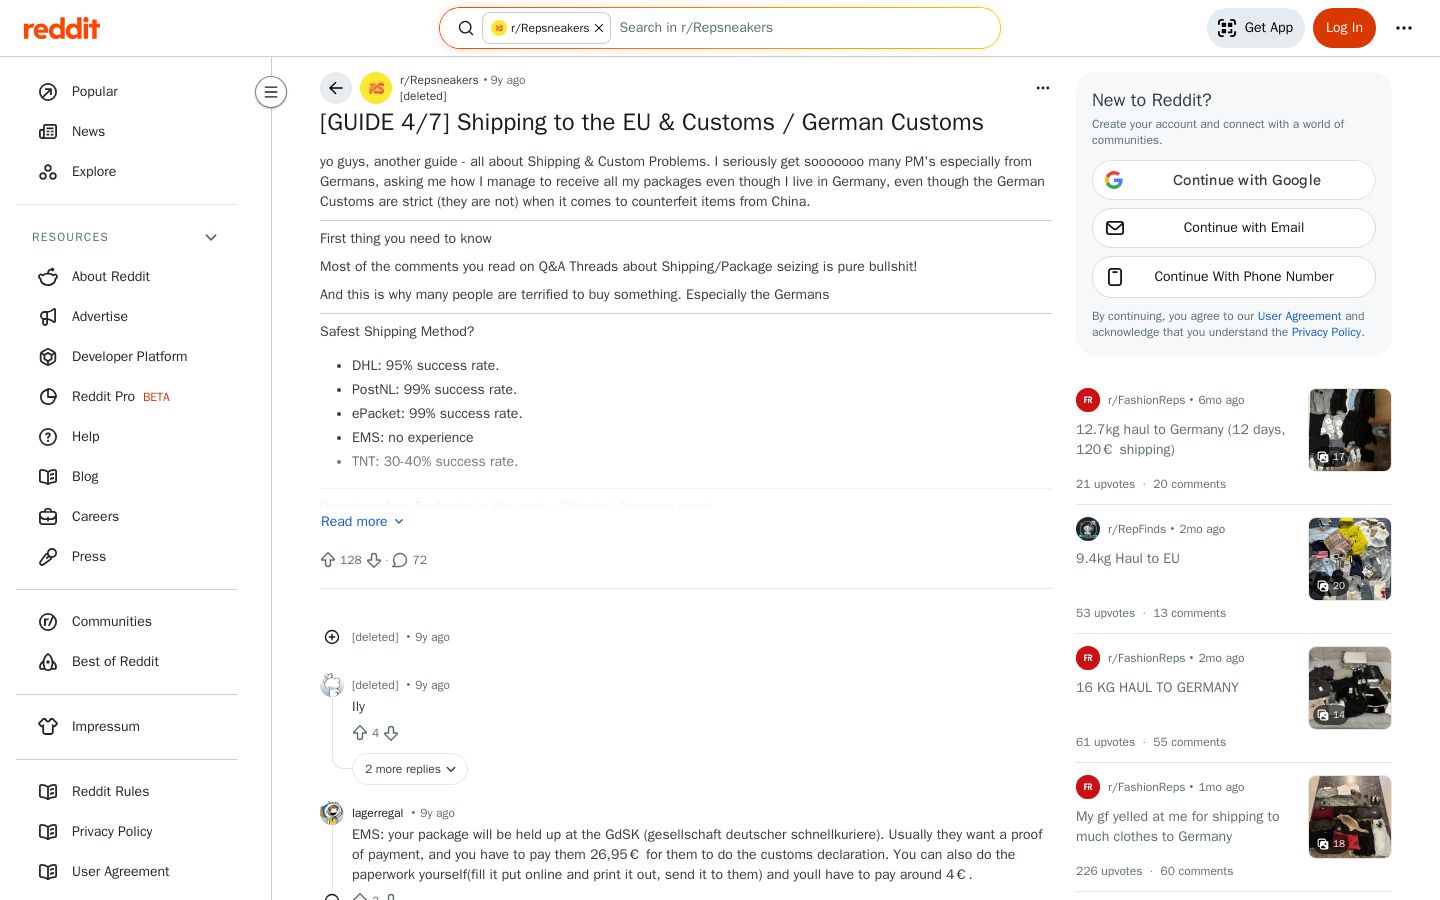Click the Reddit logo to go home
The height and width of the screenshot is (900, 1440).
point(62,28)
